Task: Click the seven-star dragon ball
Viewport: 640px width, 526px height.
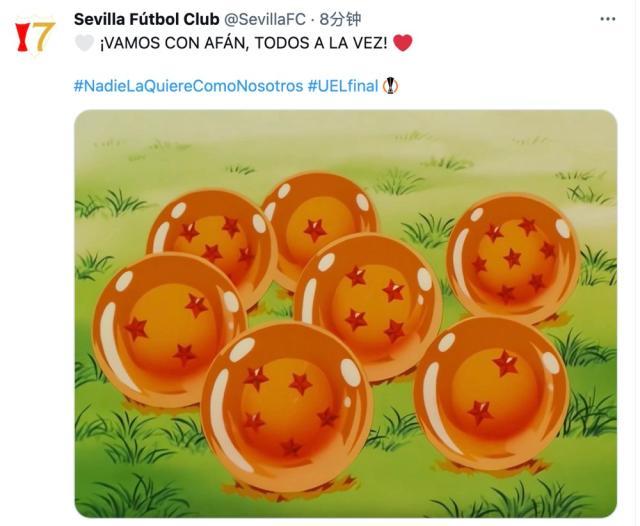Action: pyautogui.click(x=513, y=259)
